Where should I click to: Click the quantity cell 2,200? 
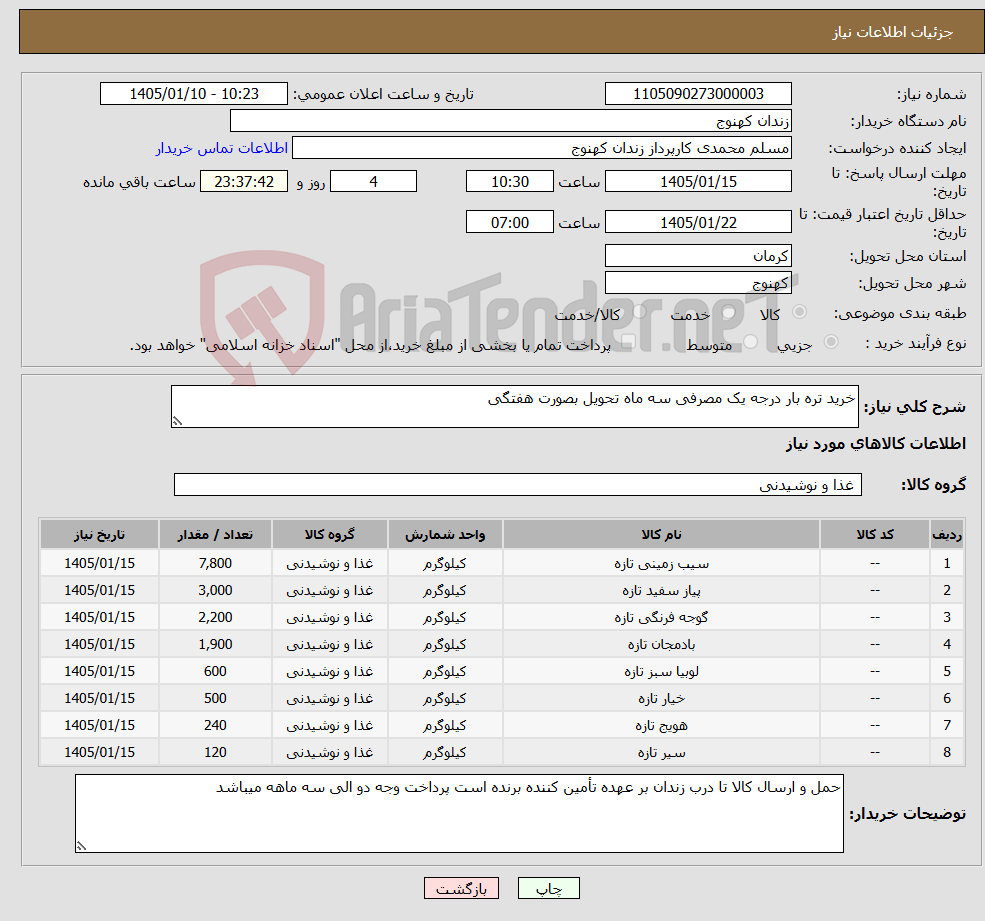pyautogui.click(x=215, y=618)
